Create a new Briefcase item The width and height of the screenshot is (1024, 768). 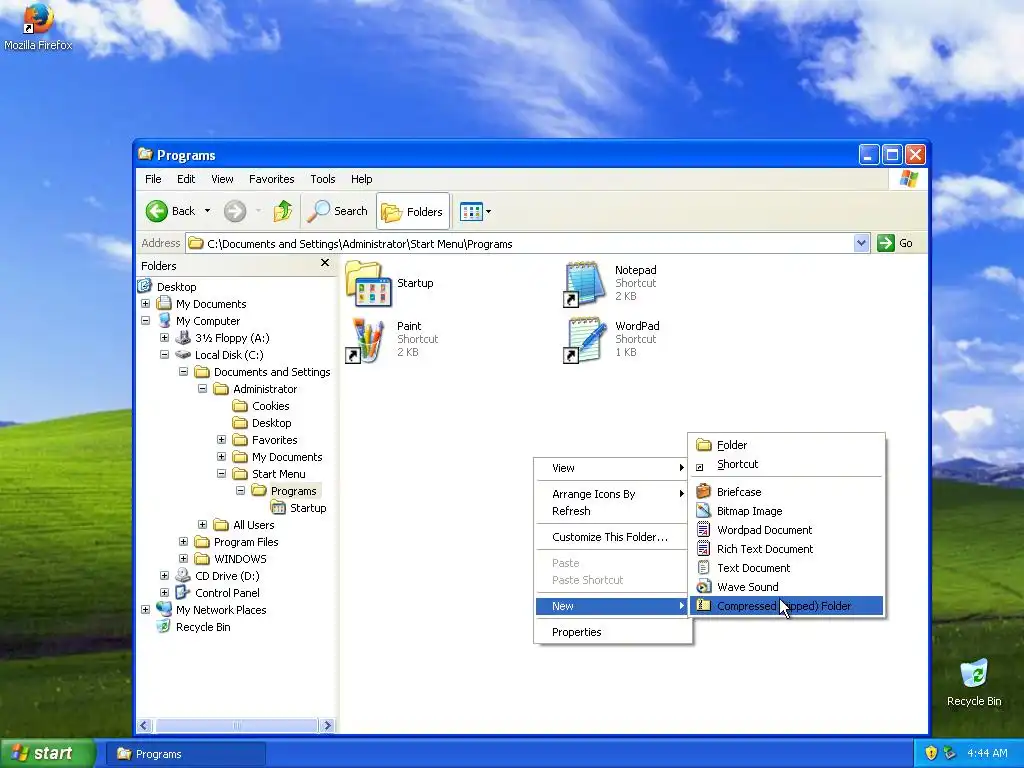pos(786,492)
